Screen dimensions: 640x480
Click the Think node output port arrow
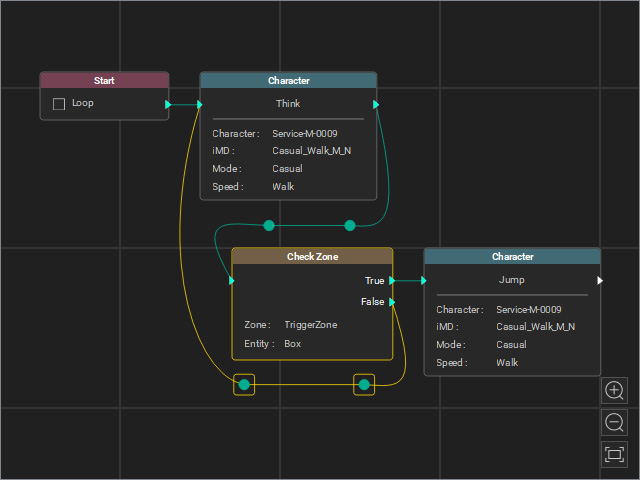click(376, 104)
